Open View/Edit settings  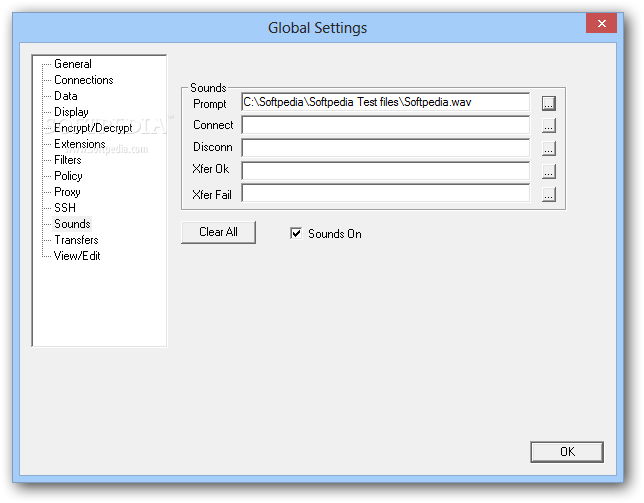pyautogui.click(x=77, y=256)
